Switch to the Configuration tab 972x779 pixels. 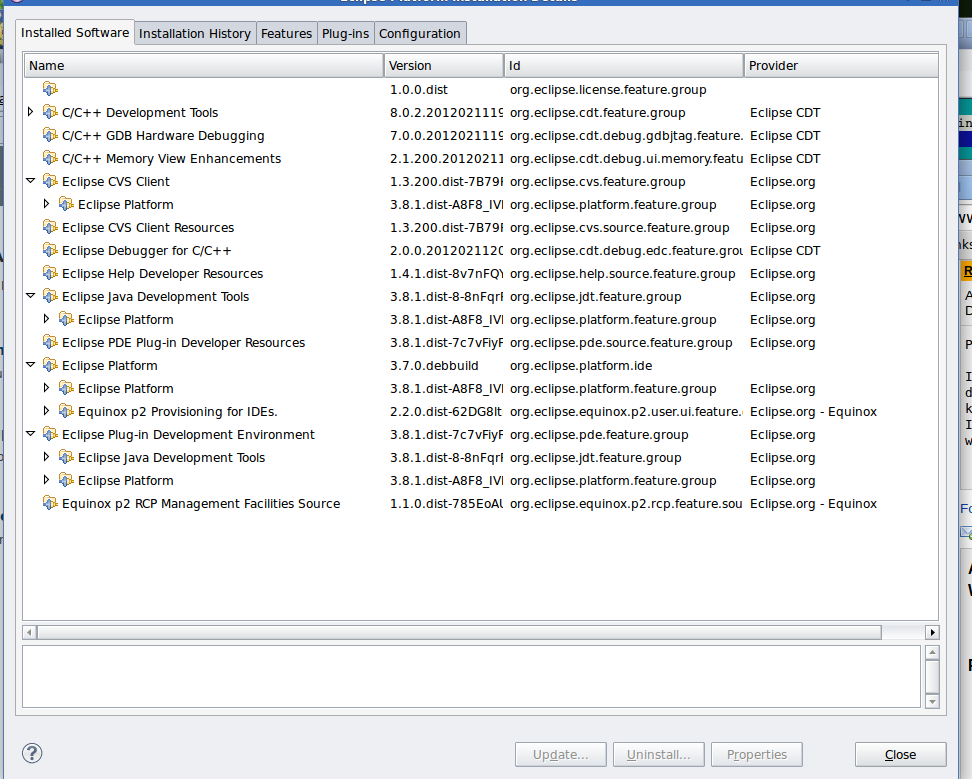(x=420, y=33)
